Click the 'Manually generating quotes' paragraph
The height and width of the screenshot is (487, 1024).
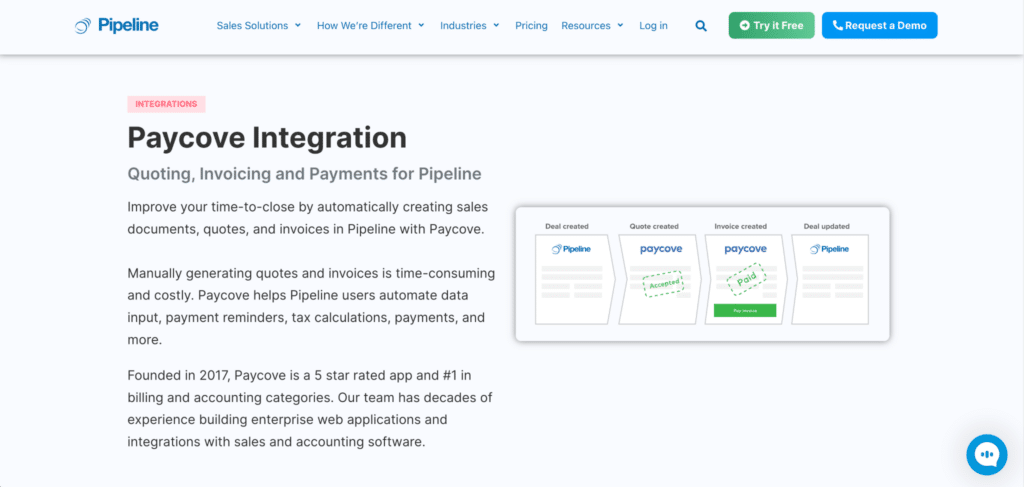[x=312, y=306]
